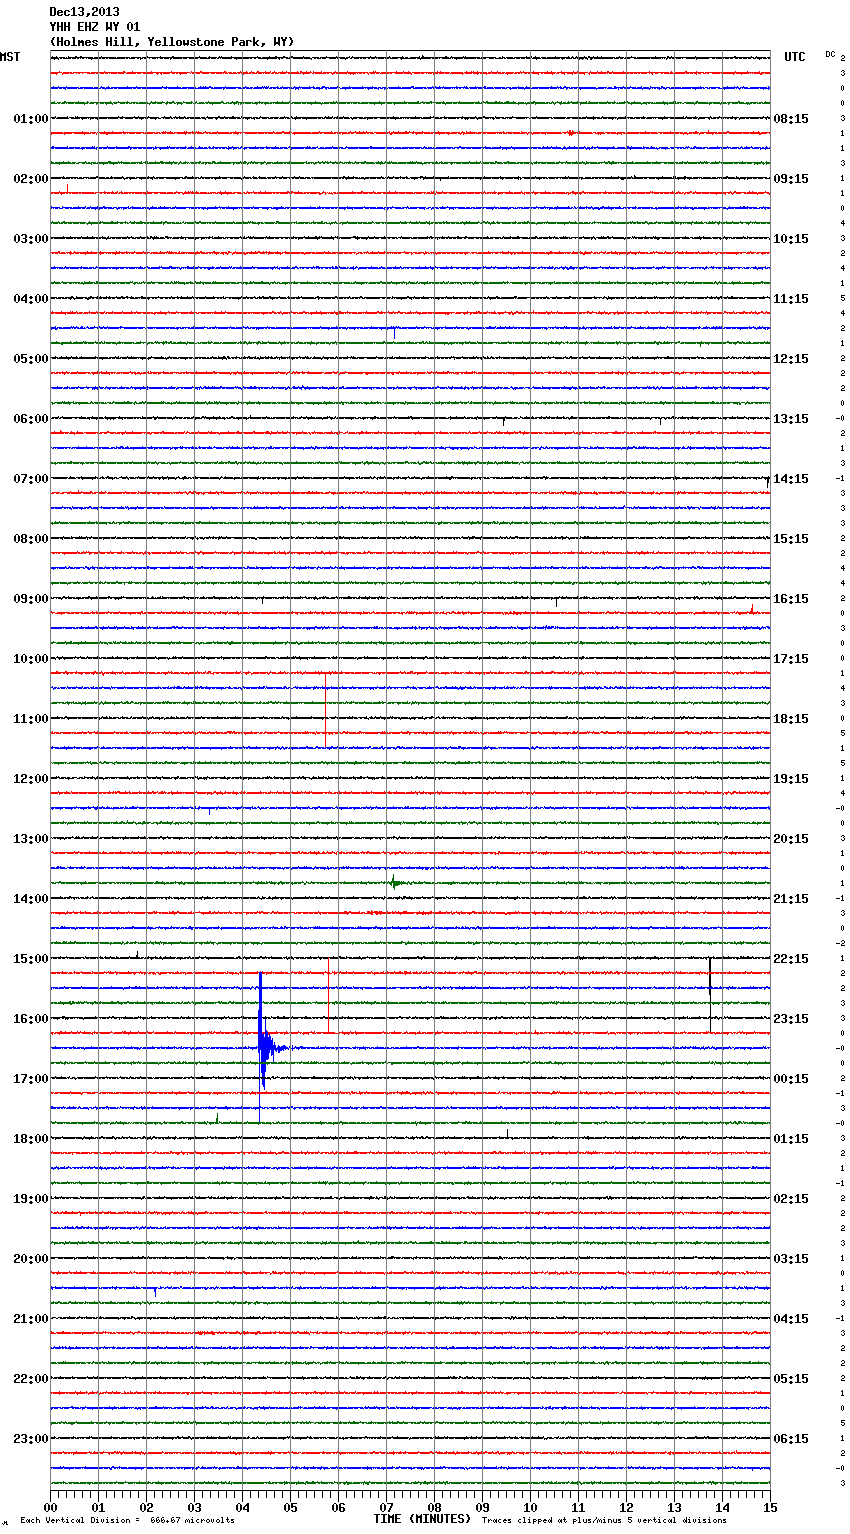Image resolution: width=850 pixels, height=1534 pixels.
Task: Click the 05 minute axis tick label
Action: coord(290,1507)
